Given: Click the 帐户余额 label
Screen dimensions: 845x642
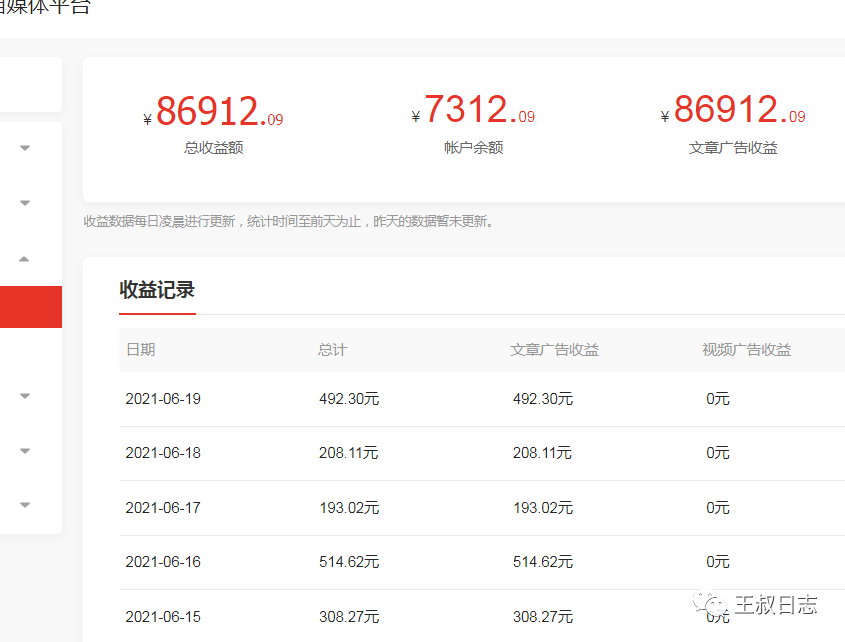Looking at the screenshot, I should (x=474, y=148).
